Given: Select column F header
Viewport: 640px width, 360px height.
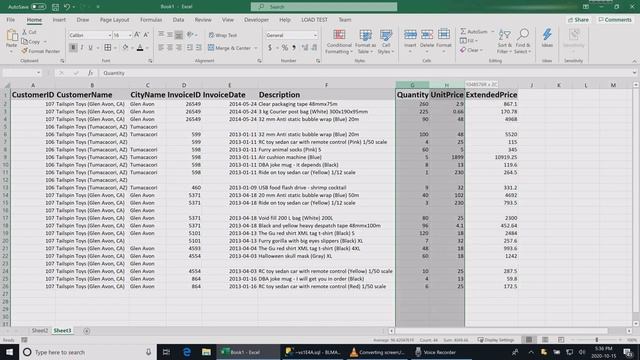Looking at the screenshot, I should tap(326, 85).
